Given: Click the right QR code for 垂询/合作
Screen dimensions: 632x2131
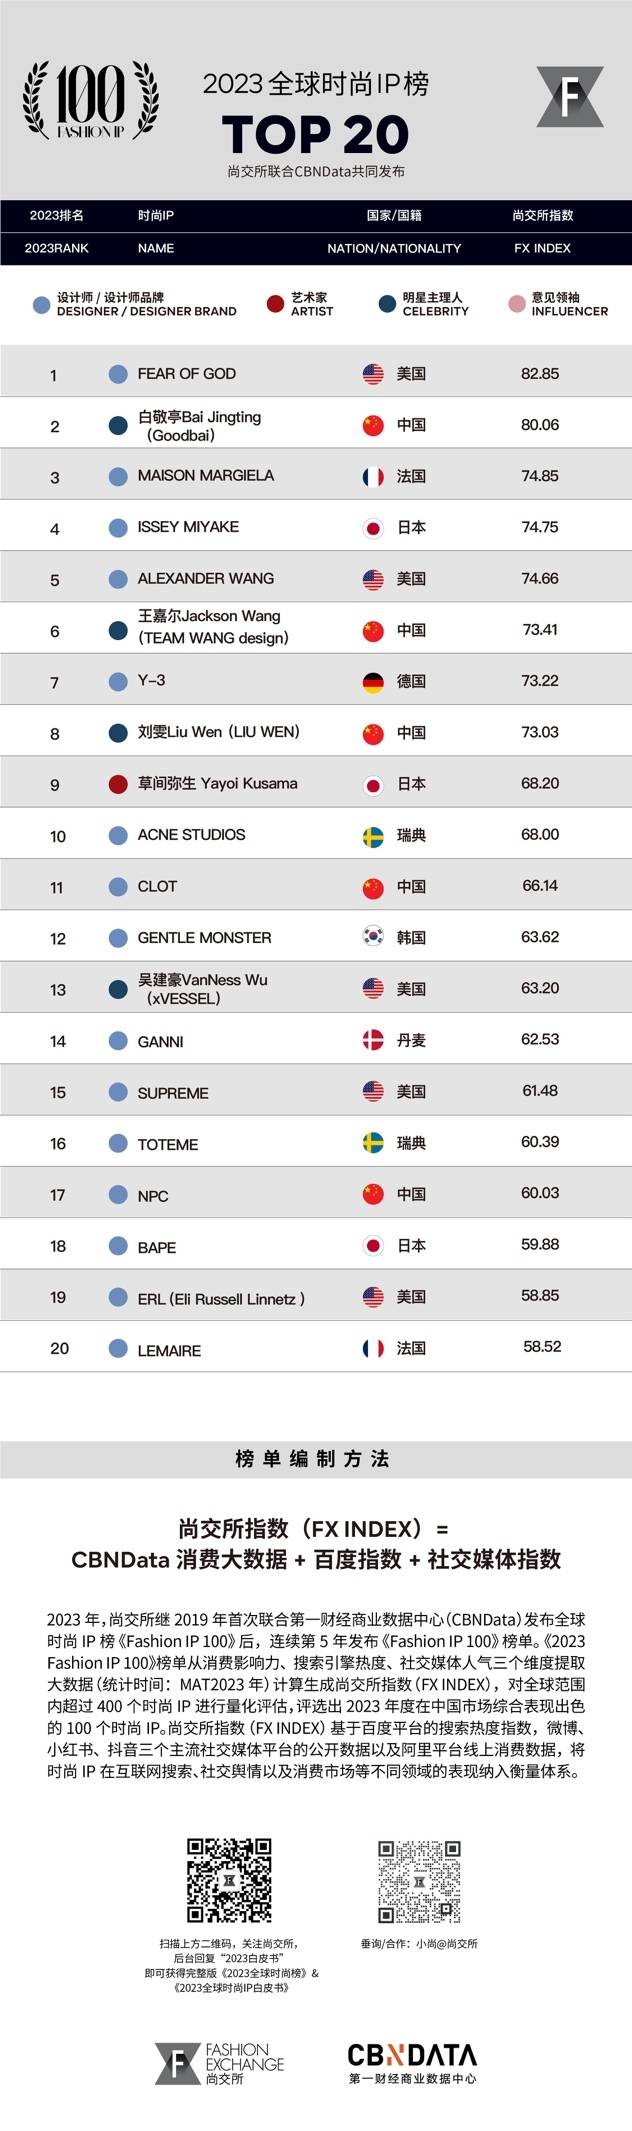Looking at the screenshot, I should (419, 1881).
